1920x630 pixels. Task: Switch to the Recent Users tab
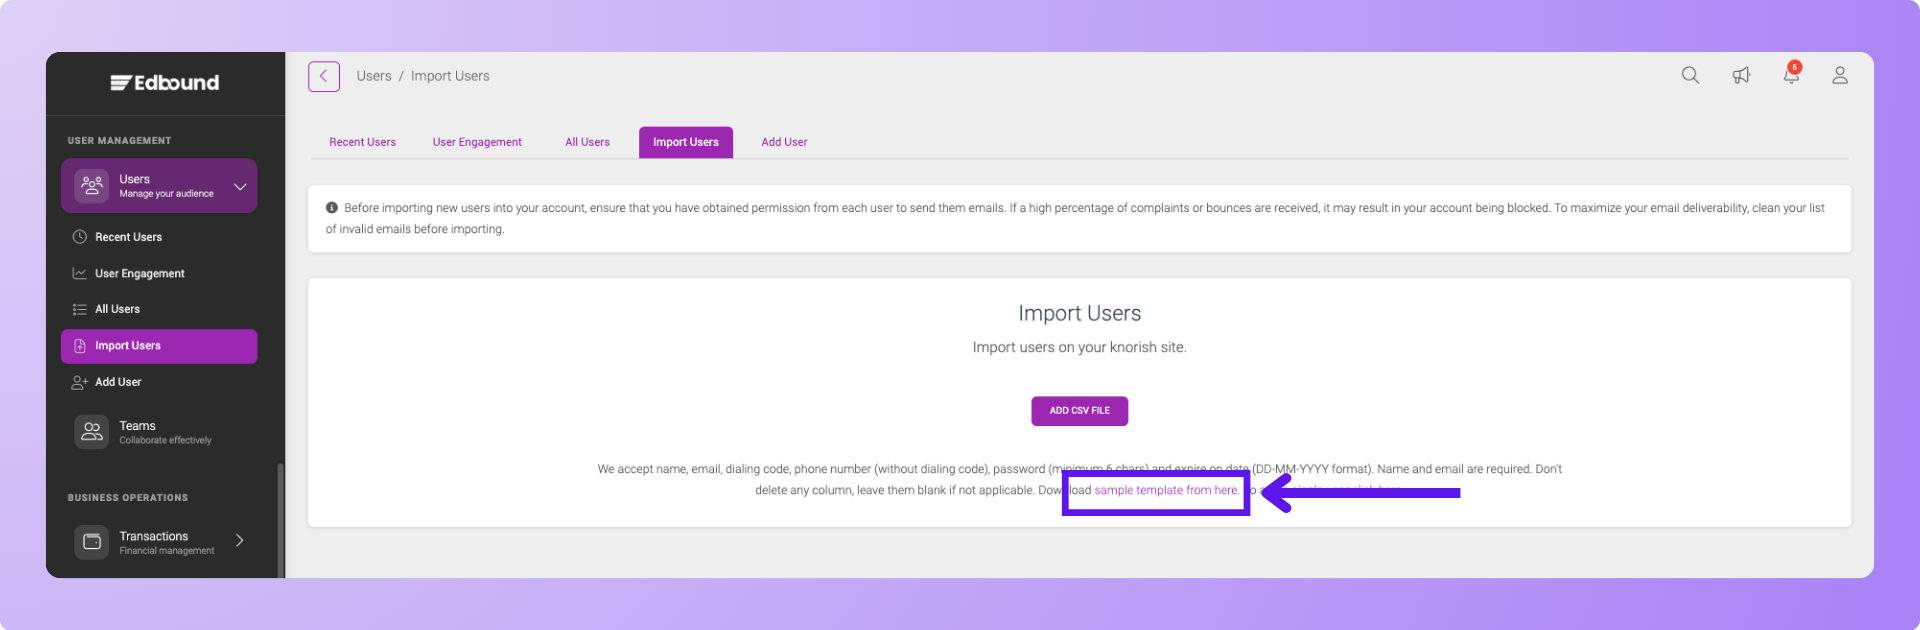tap(362, 142)
